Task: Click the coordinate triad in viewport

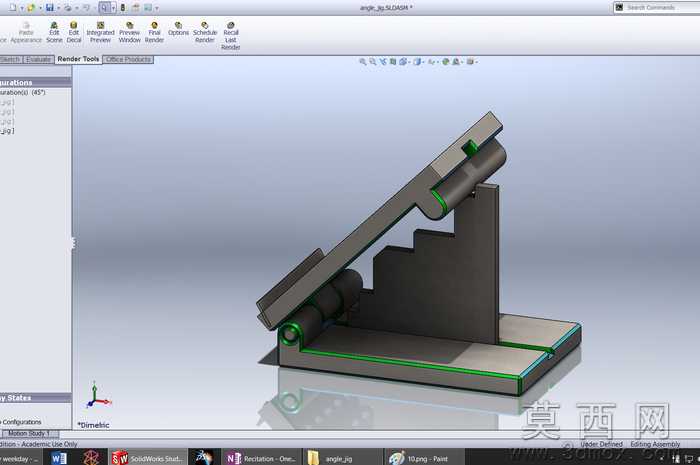Action: point(97,395)
